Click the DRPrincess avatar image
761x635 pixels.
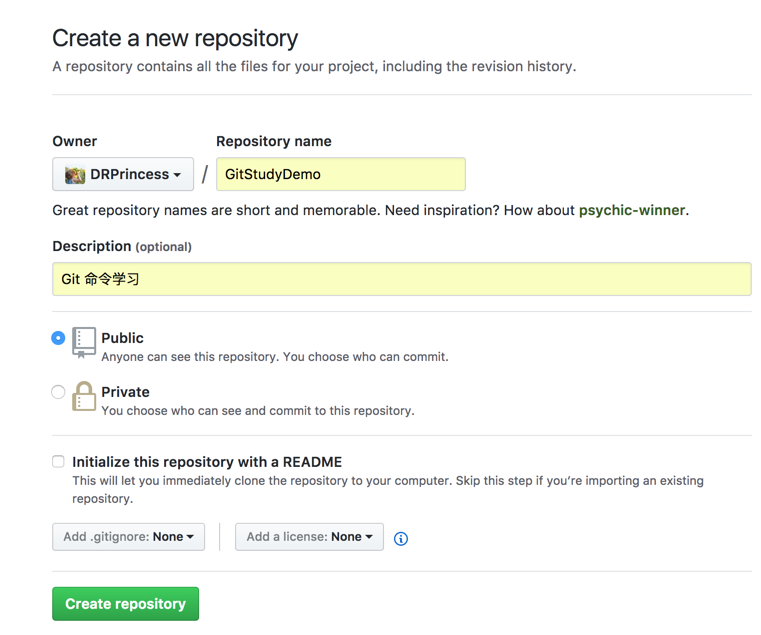coord(75,175)
